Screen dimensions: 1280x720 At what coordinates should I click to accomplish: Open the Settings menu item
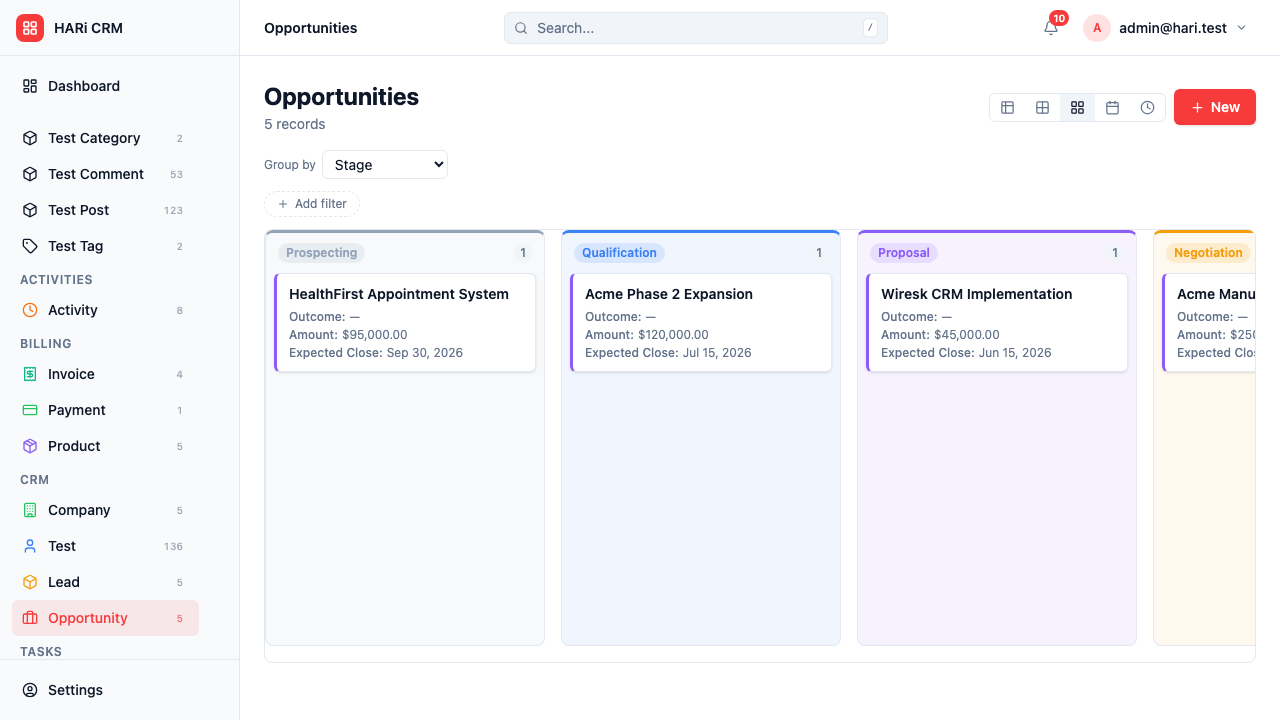click(x=75, y=690)
